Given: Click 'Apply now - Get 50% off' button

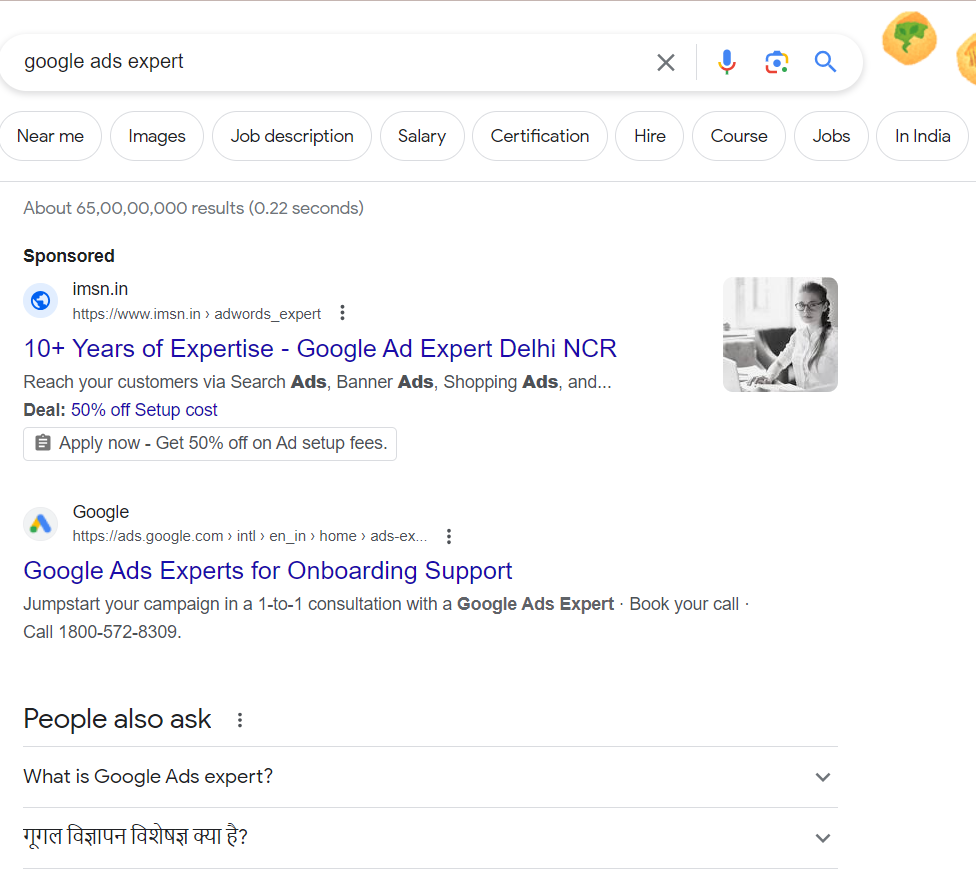Looking at the screenshot, I should click(209, 443).
